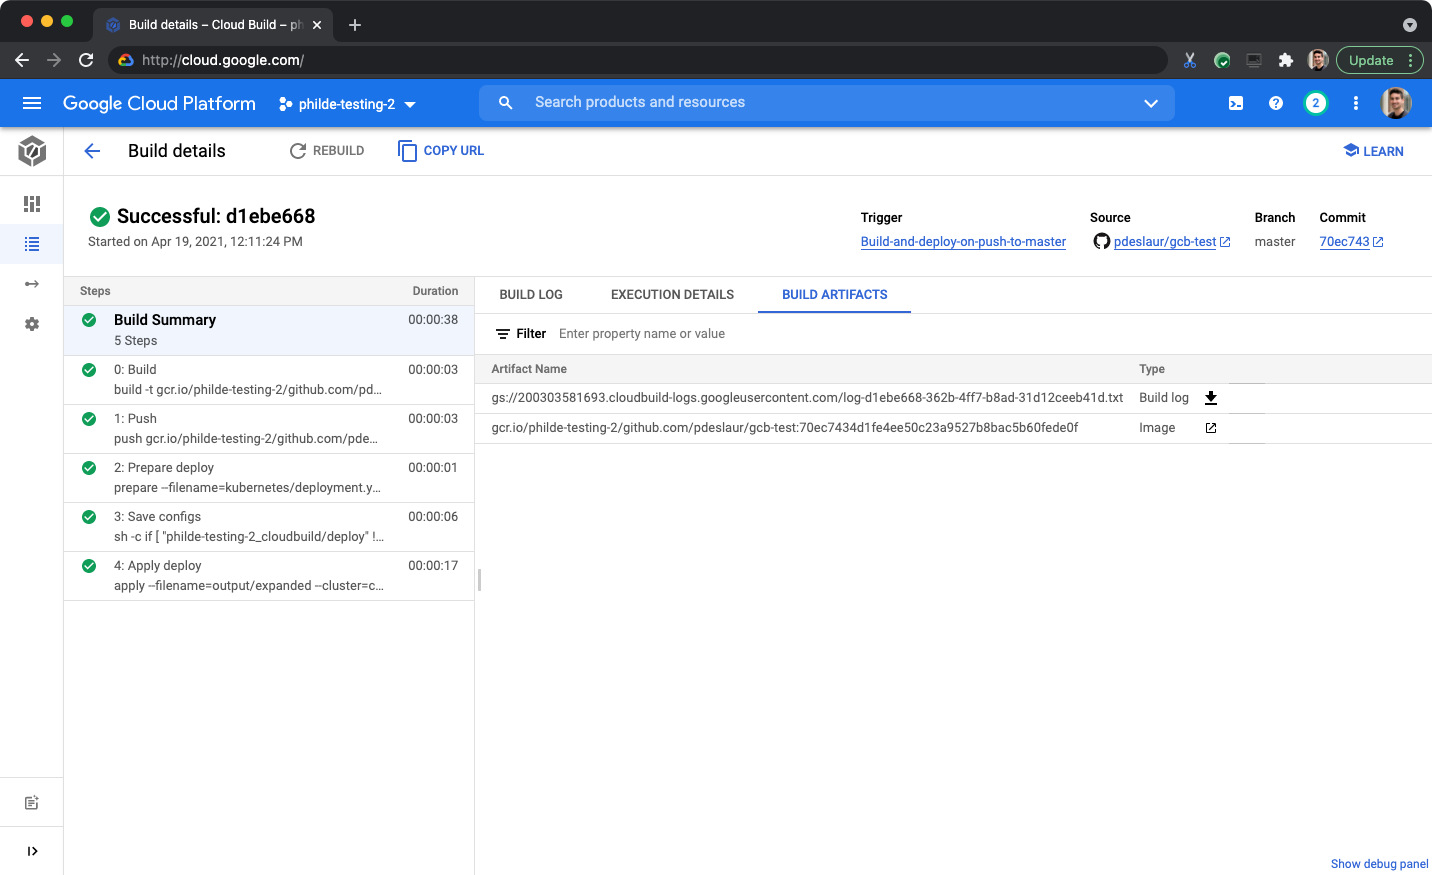Viewport: 1432px width, 875px height.
Task: Open the help question mark icon
Action: (x=1276, y=103)
